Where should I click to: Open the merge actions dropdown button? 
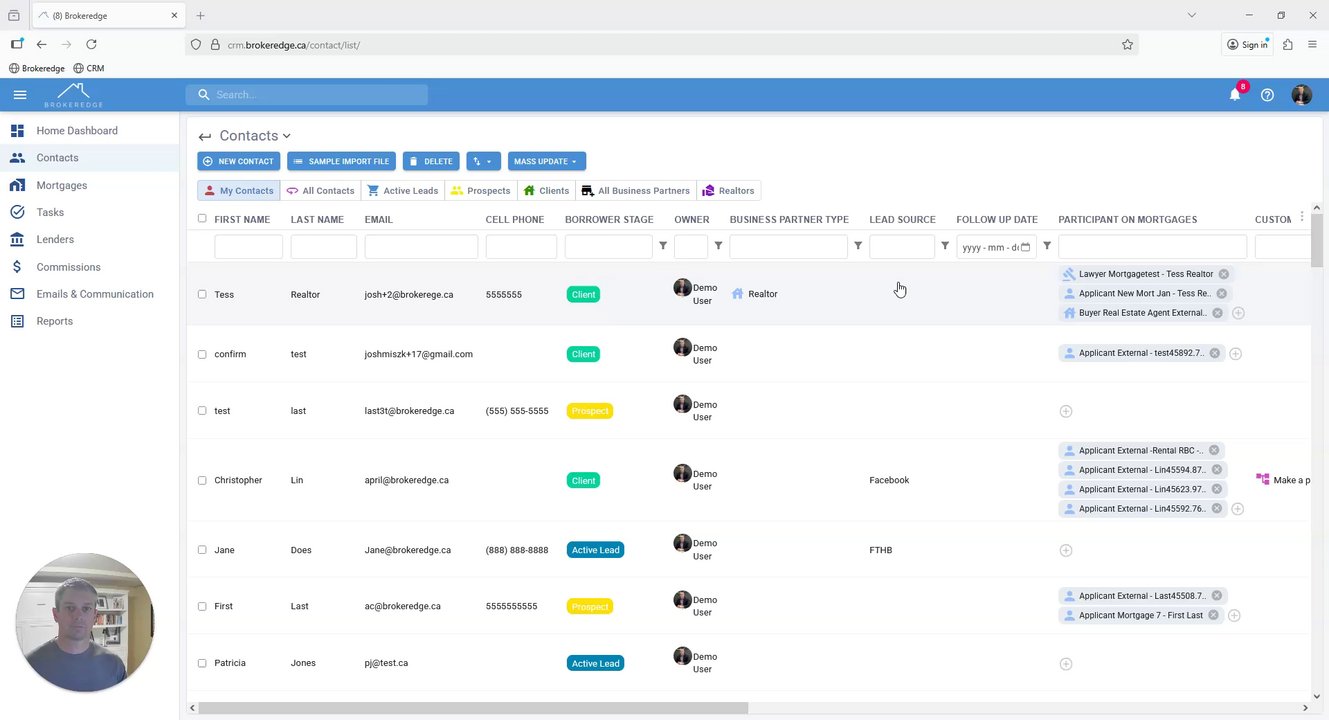[483, 161]
